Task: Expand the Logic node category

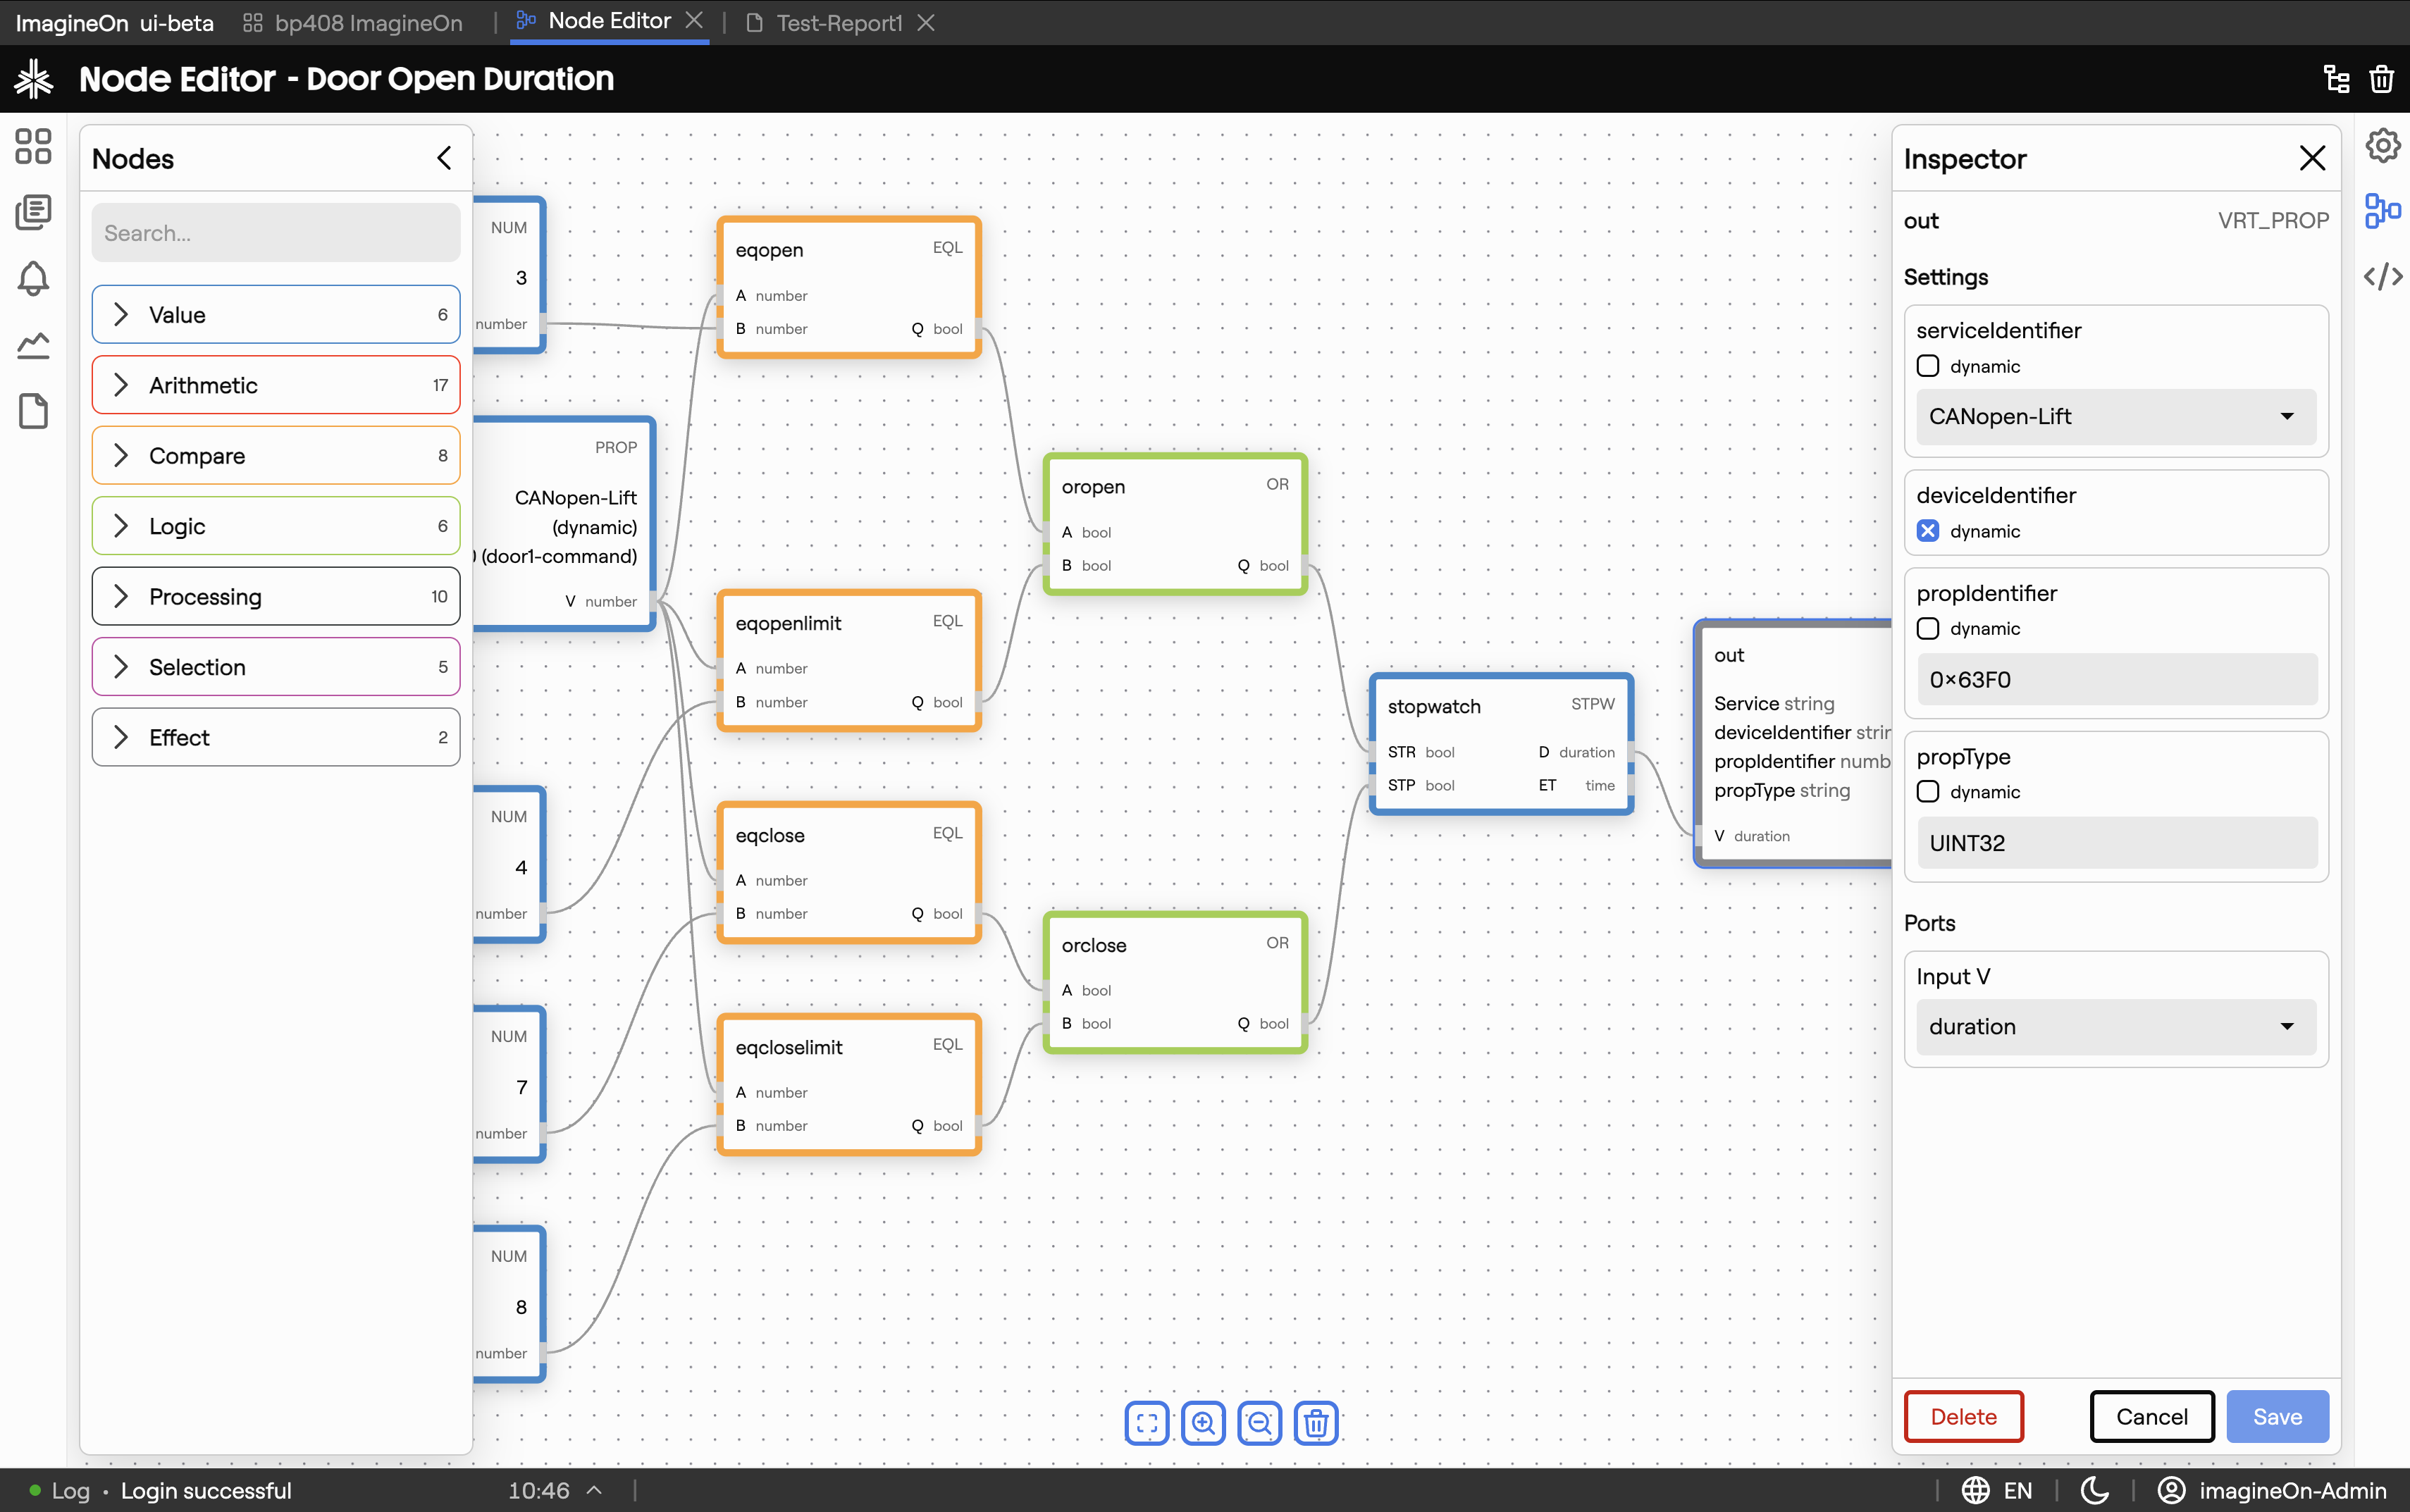Action: click(x=276, y=526)
